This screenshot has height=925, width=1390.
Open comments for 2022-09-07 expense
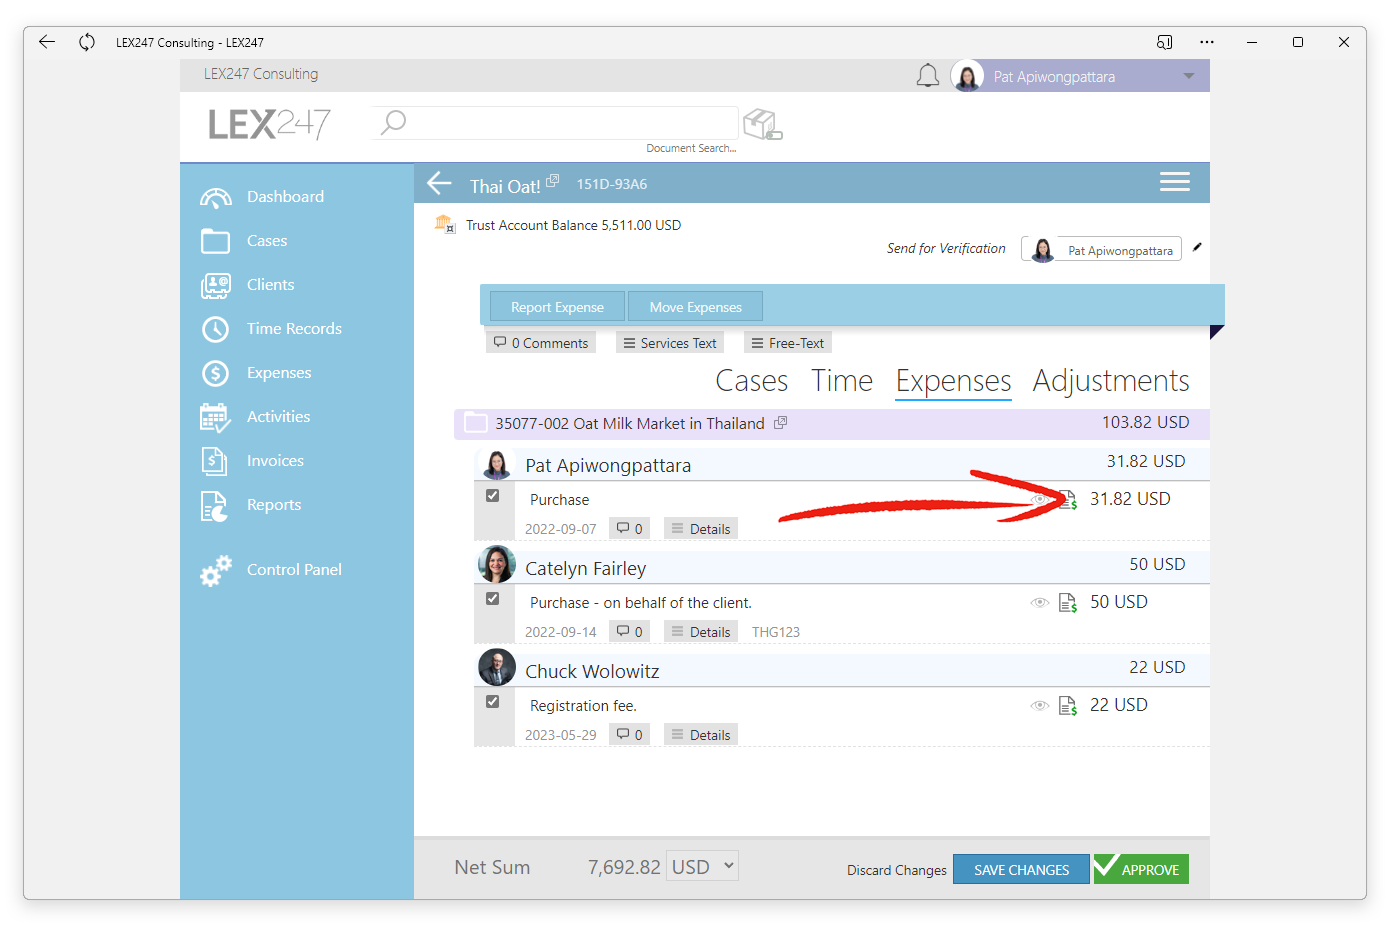click(630, 529)
